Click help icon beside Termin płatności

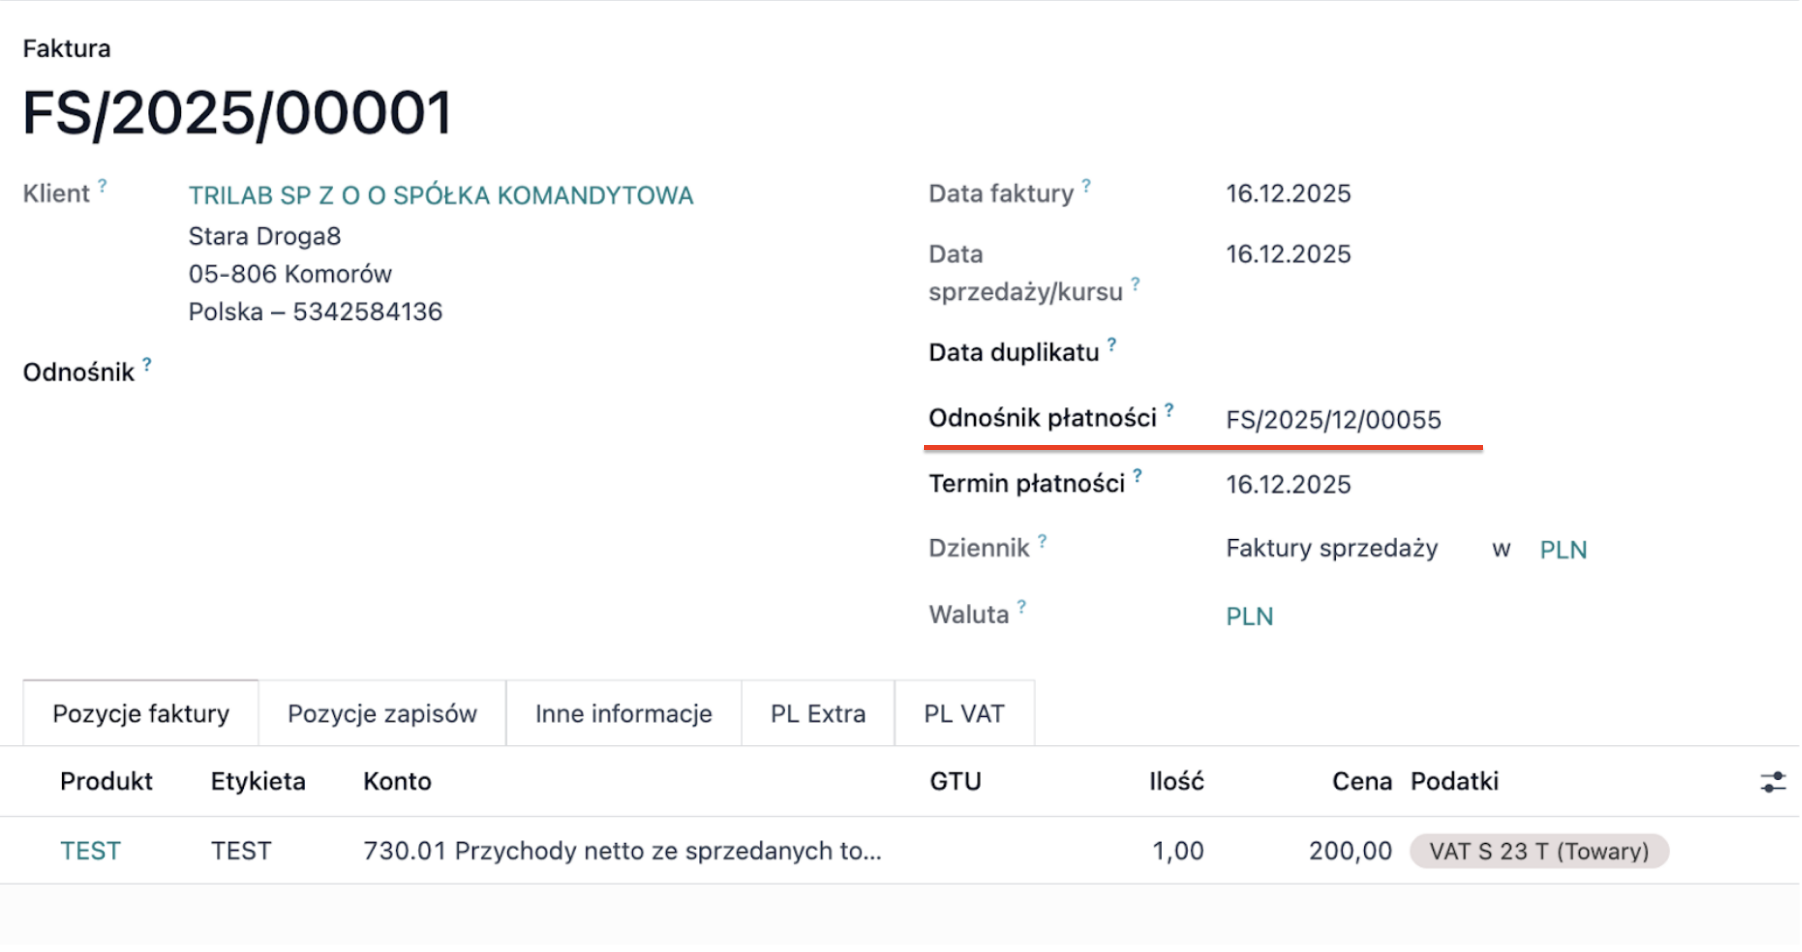(1137, 476)
